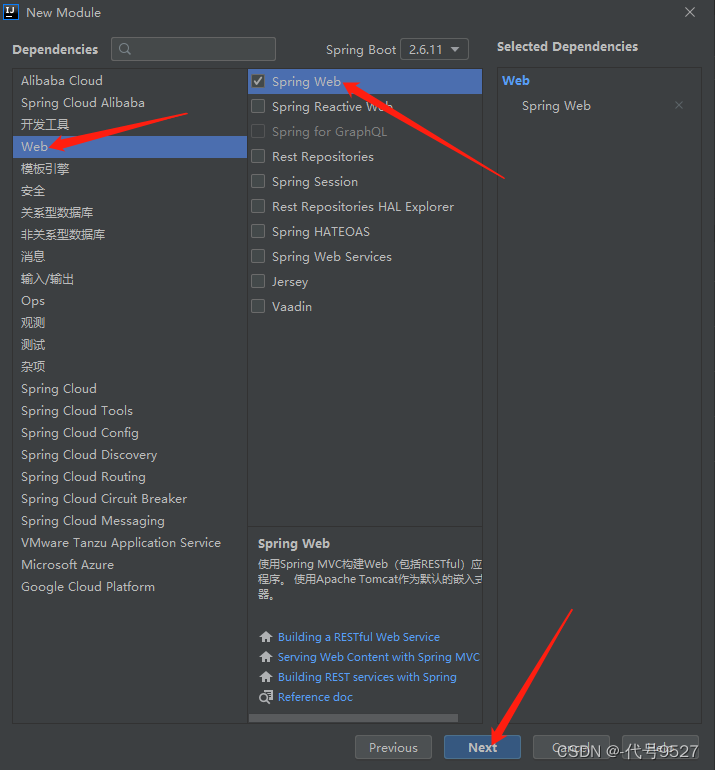Enable the Vaadin checkbox

click(258, 306)
